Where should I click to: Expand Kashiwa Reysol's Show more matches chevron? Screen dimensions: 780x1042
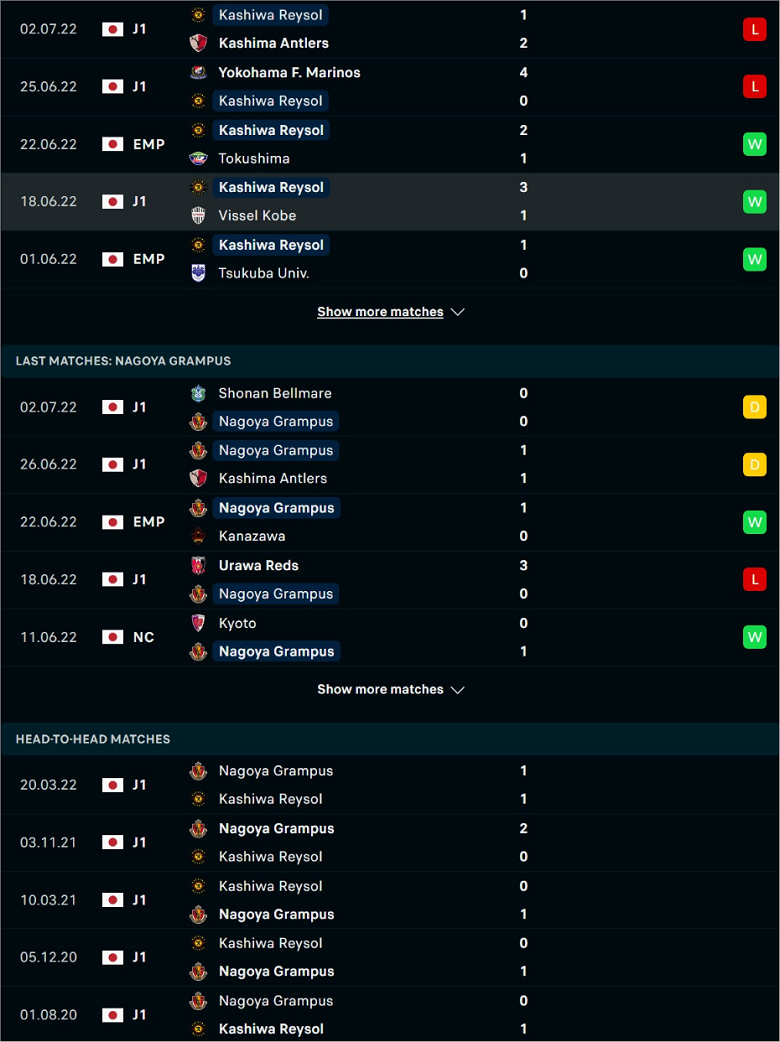tap(458, 312)
